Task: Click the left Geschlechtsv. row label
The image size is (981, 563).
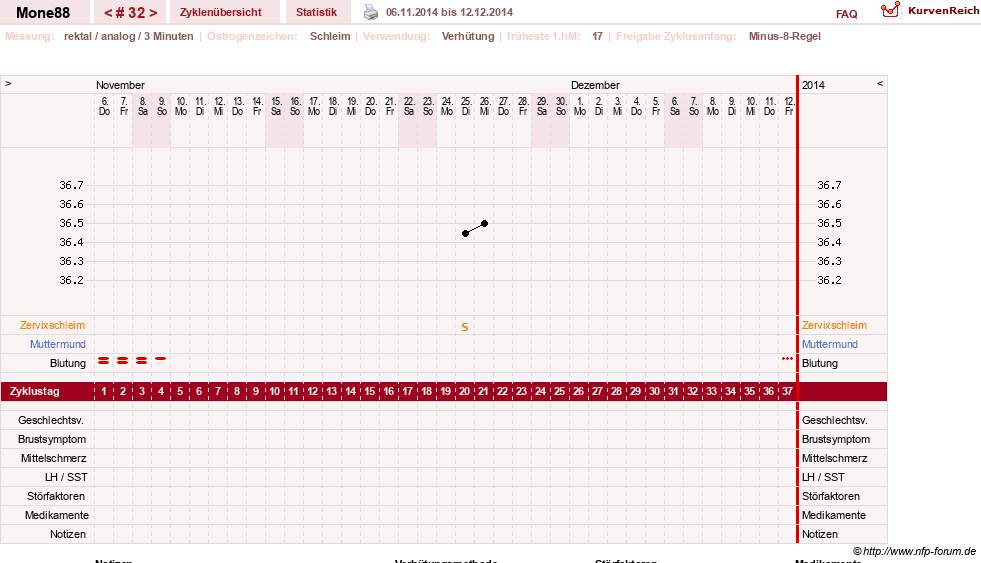Action: coord(51,420)
